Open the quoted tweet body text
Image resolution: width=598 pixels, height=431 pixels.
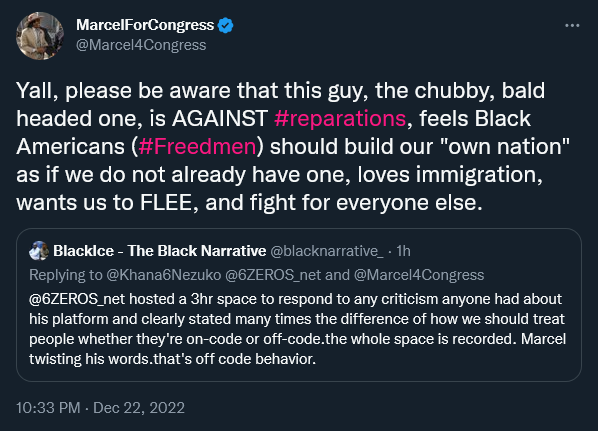point(297,329)
